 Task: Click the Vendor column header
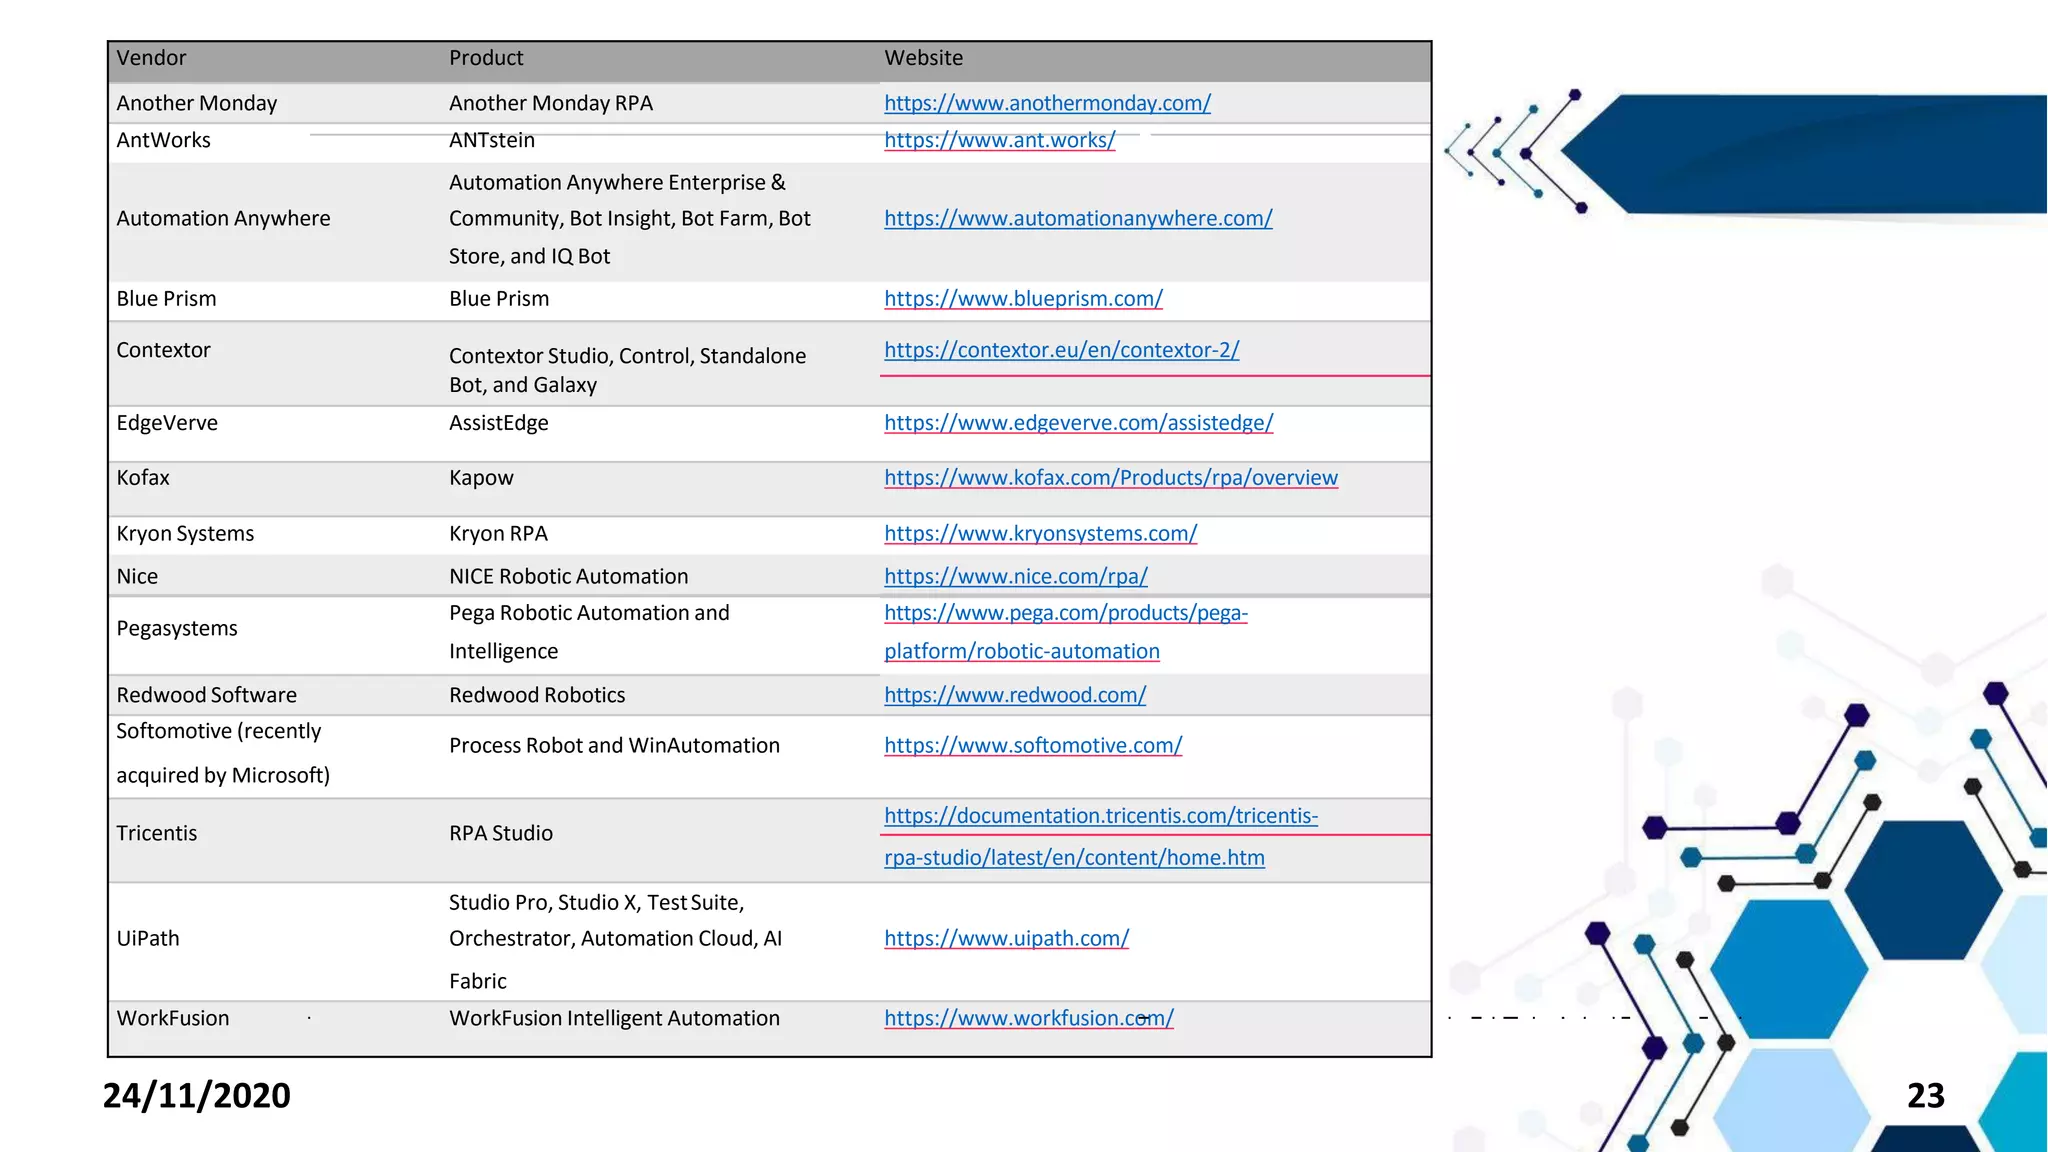click(x=151, y=58)
